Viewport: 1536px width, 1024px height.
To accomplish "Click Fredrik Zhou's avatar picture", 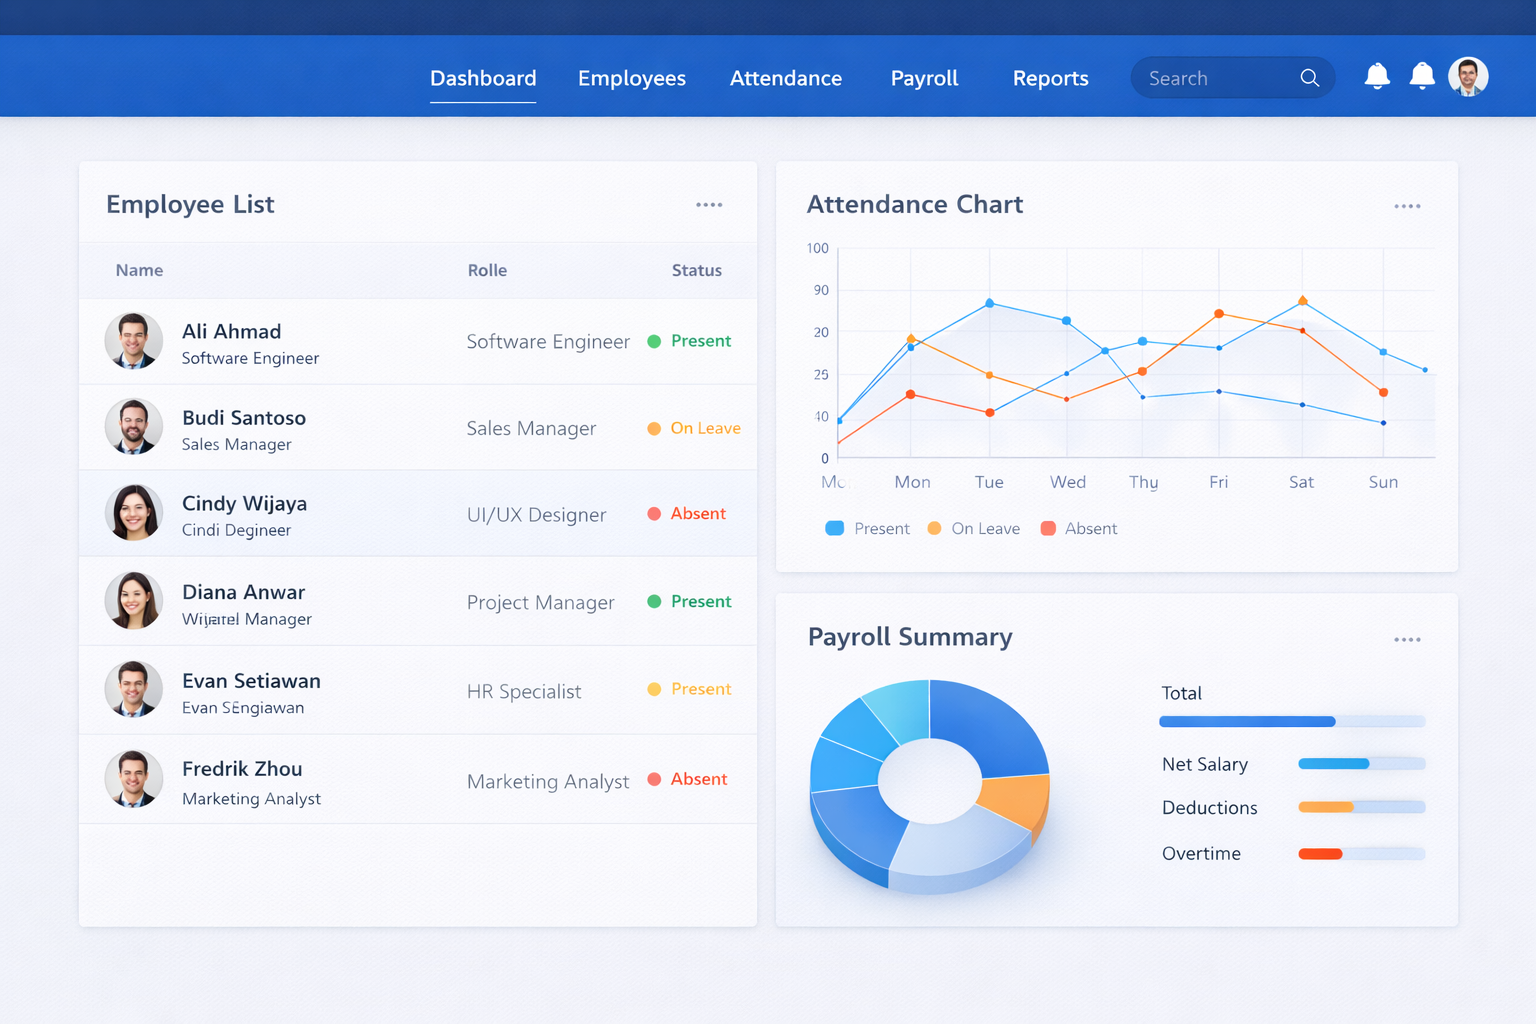I will point(134,779).
